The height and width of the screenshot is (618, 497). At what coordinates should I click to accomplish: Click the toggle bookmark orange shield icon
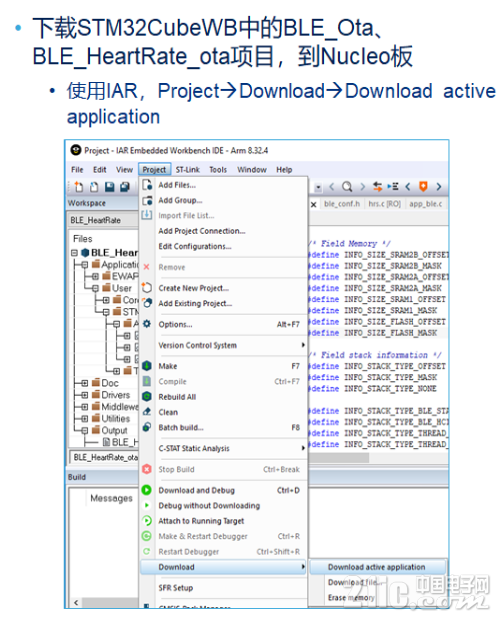click(x=423, y=186)
